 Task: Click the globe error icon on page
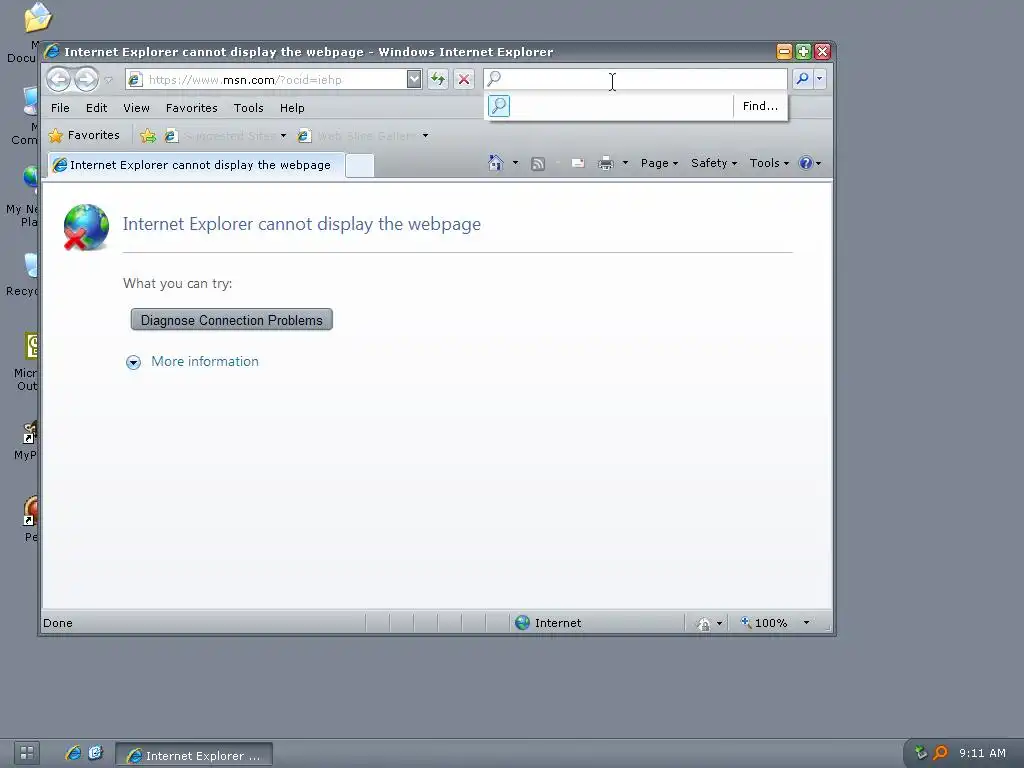(x=86, y=227)
